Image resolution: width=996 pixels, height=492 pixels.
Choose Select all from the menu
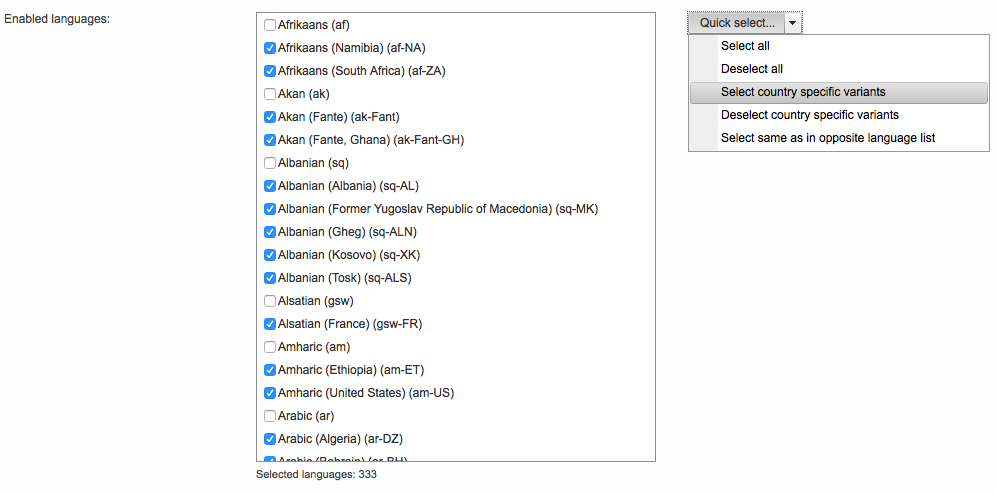click(745, 46)
